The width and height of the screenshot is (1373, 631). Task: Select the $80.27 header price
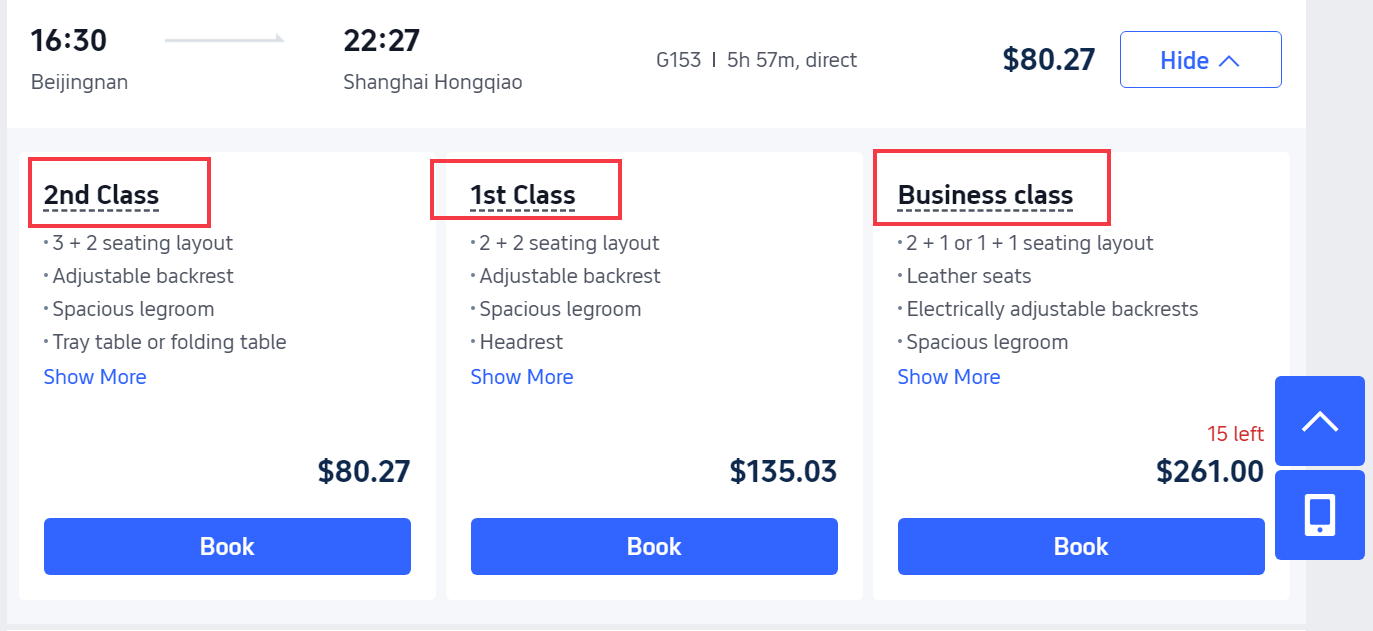[x=1049, y=59]
